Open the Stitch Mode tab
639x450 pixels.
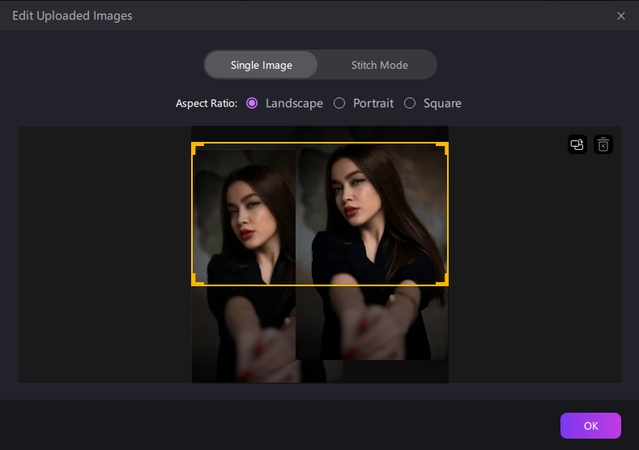click(x=379, y=65)
